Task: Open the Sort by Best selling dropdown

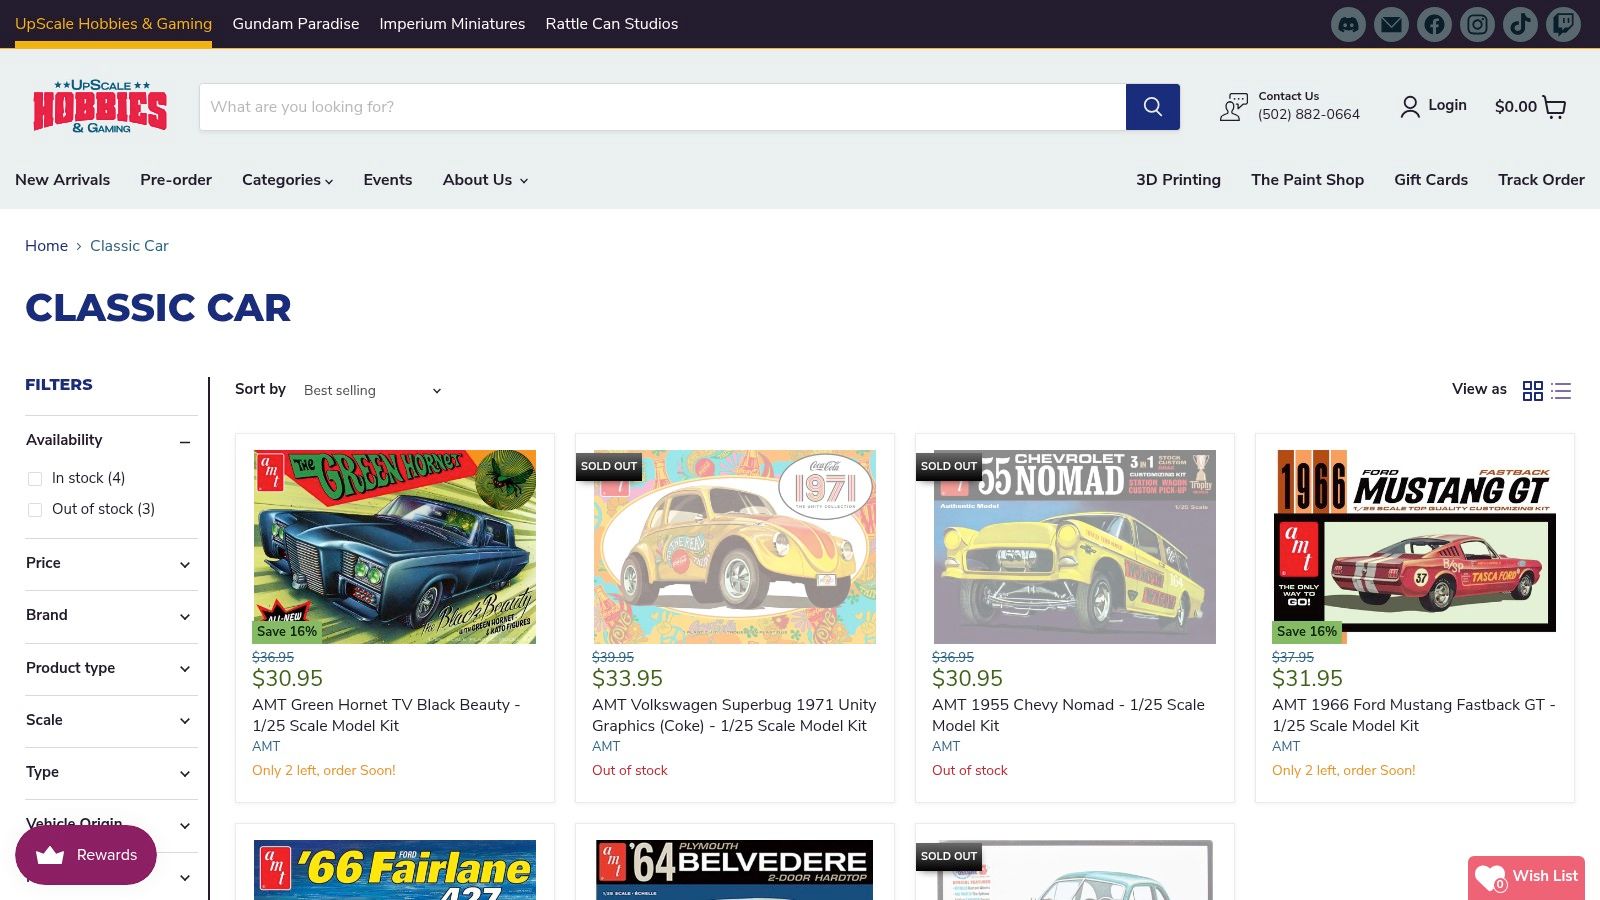Action: tap(372, 390)
